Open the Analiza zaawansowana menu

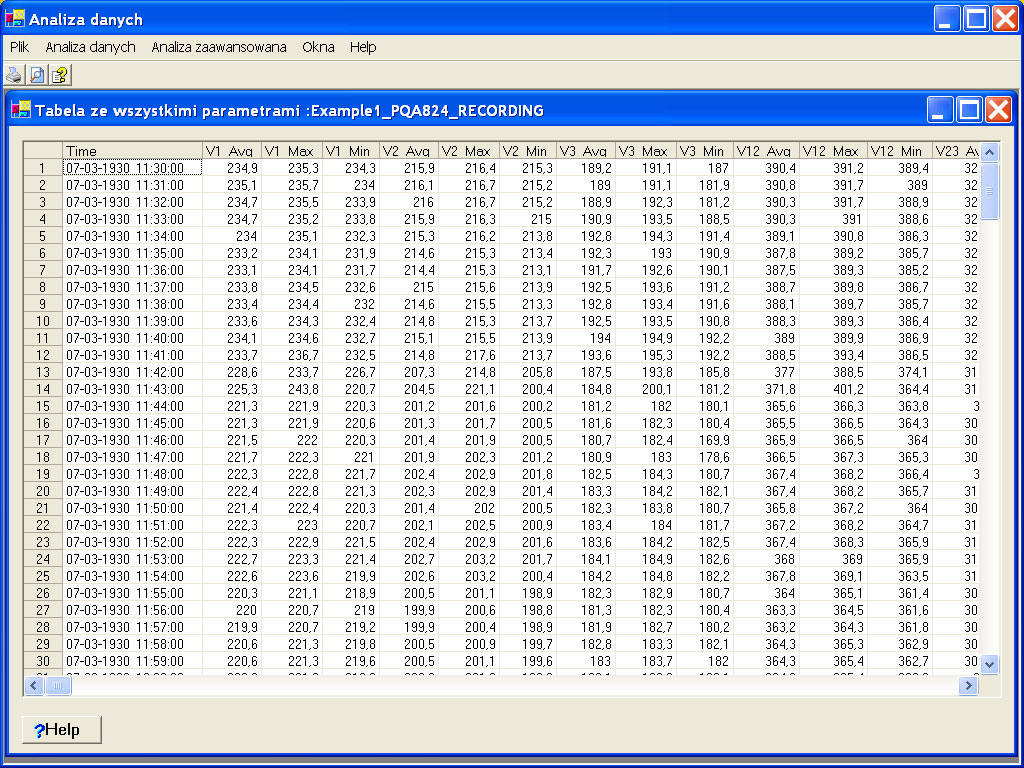click(219, 47)
